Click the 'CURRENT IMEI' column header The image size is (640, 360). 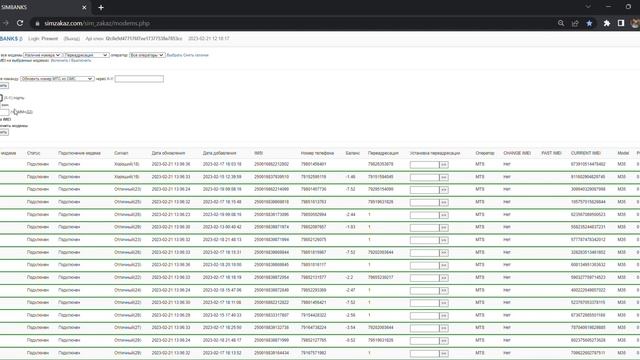[x=585, y=153]
